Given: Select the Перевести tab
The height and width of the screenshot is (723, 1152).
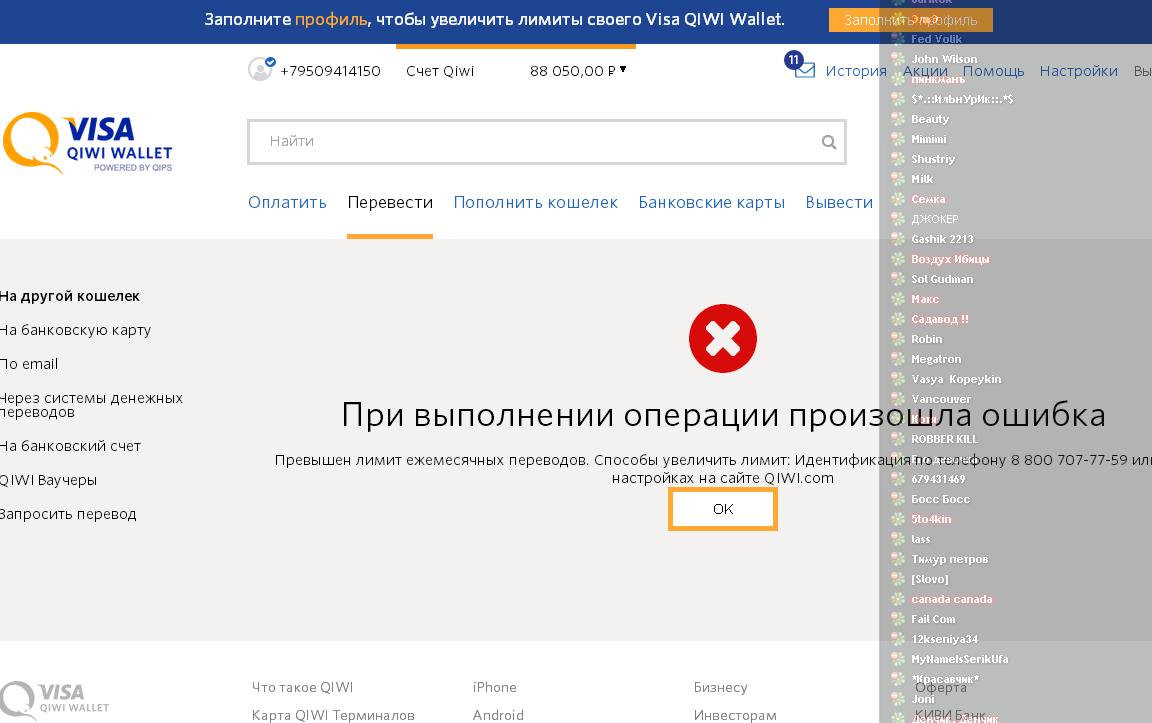Looking at the screenshot, I should coord(390,203).
